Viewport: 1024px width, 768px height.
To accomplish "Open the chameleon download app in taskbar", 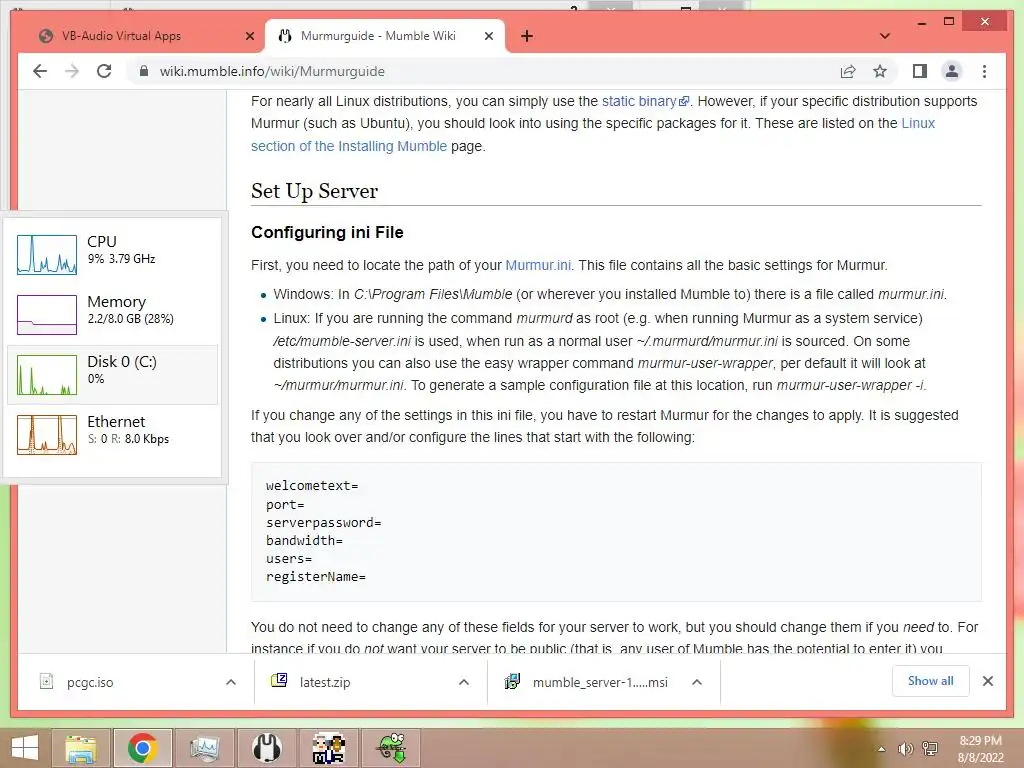I will click(x=391, y=748).
